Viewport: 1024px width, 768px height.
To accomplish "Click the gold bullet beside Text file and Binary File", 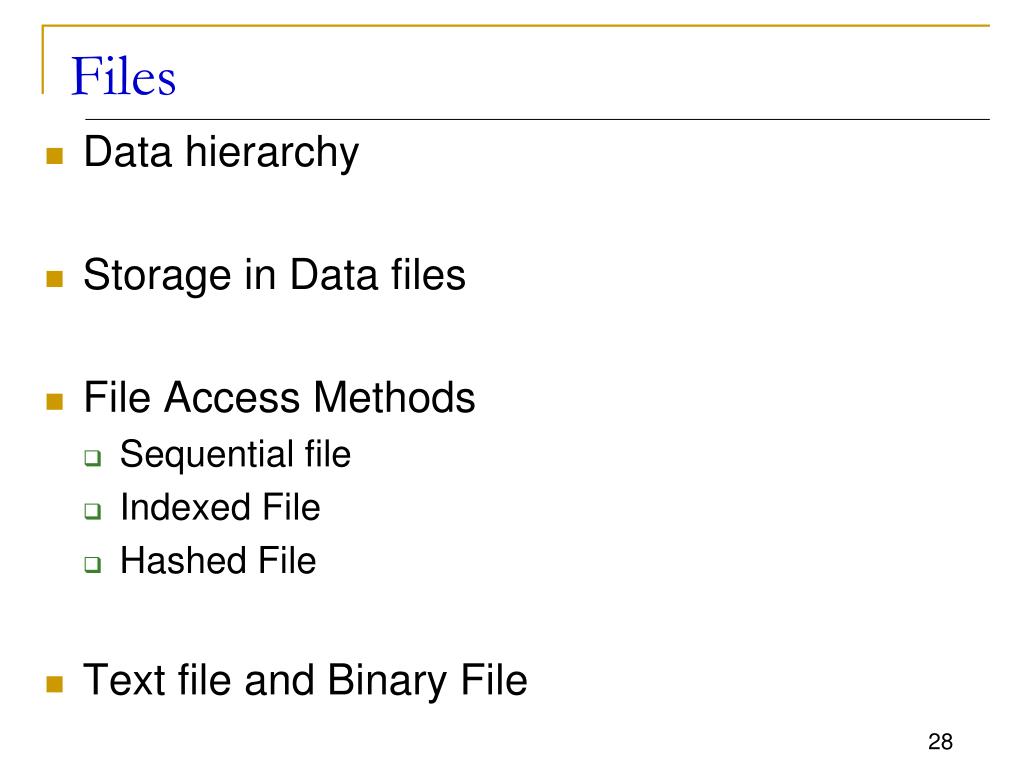I will (55, 684).
